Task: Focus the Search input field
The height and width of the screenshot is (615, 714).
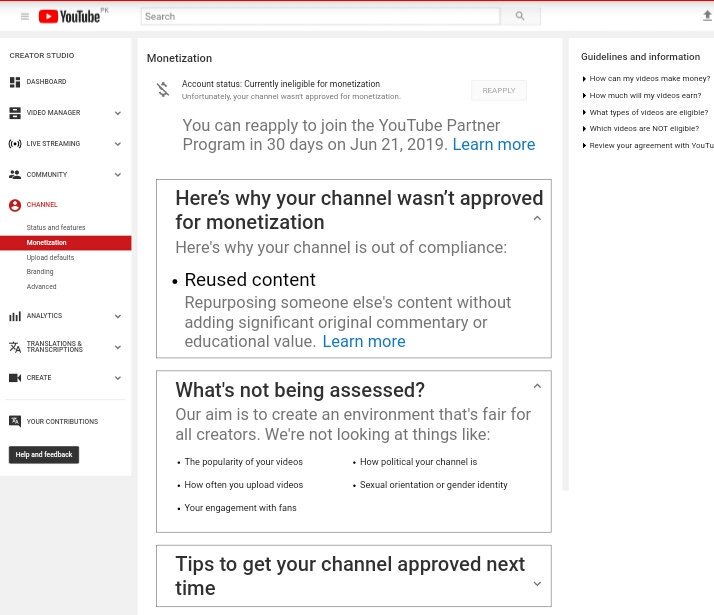Action: coord(321,16)
